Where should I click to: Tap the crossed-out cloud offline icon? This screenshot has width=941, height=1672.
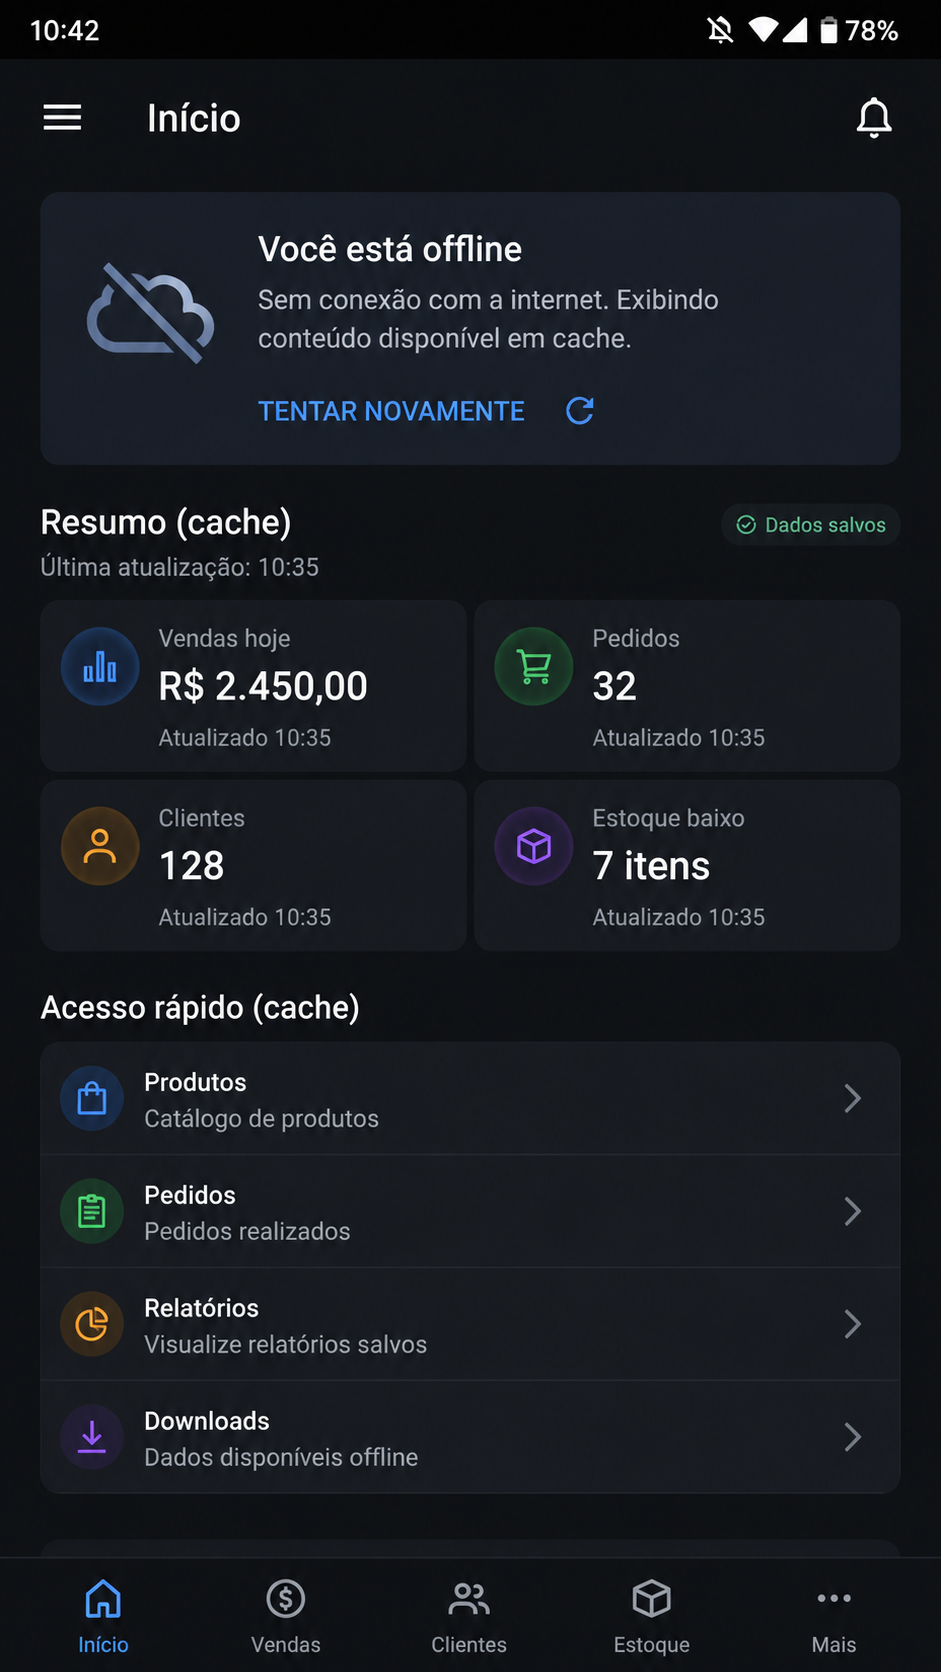[x=150, y=312]
